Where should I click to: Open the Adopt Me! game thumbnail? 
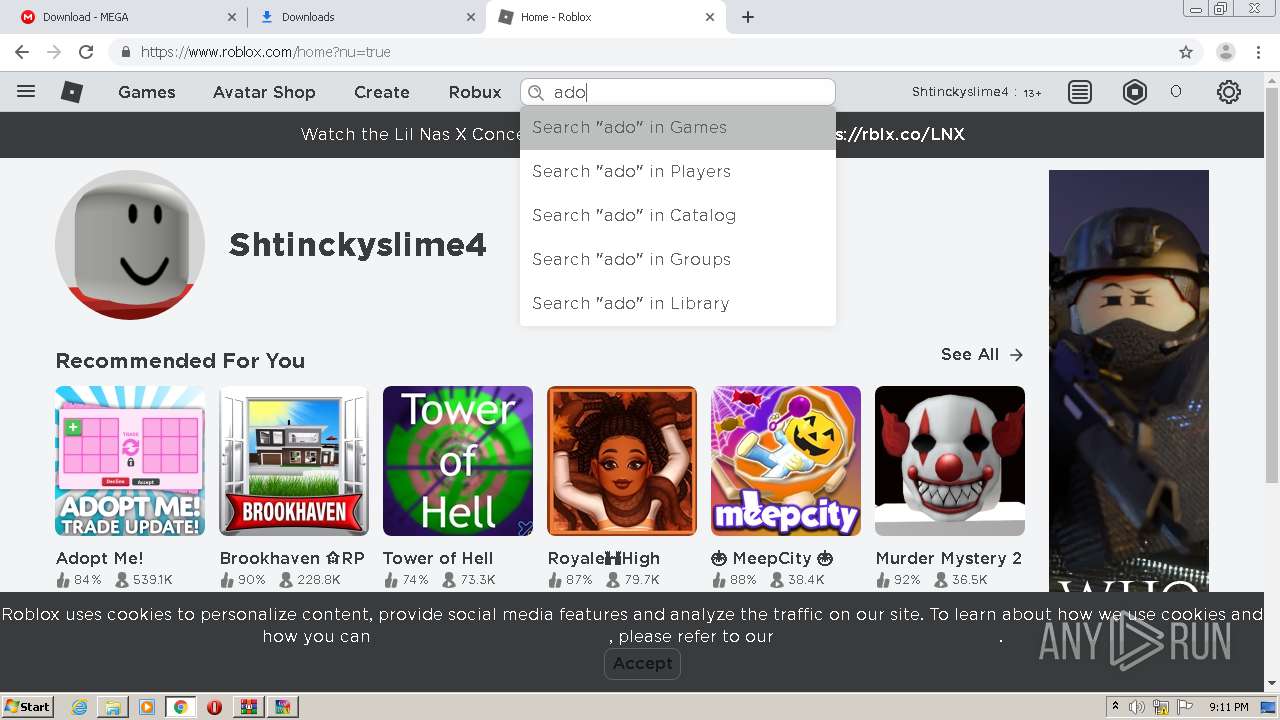coord(130,461)
